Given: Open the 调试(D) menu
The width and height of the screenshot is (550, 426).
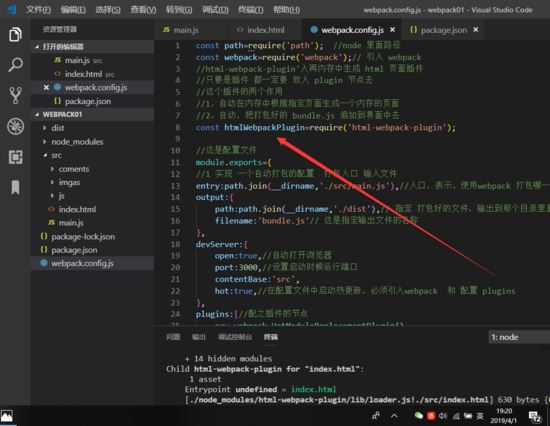Looking at the screenshot, I should point(215,9).
